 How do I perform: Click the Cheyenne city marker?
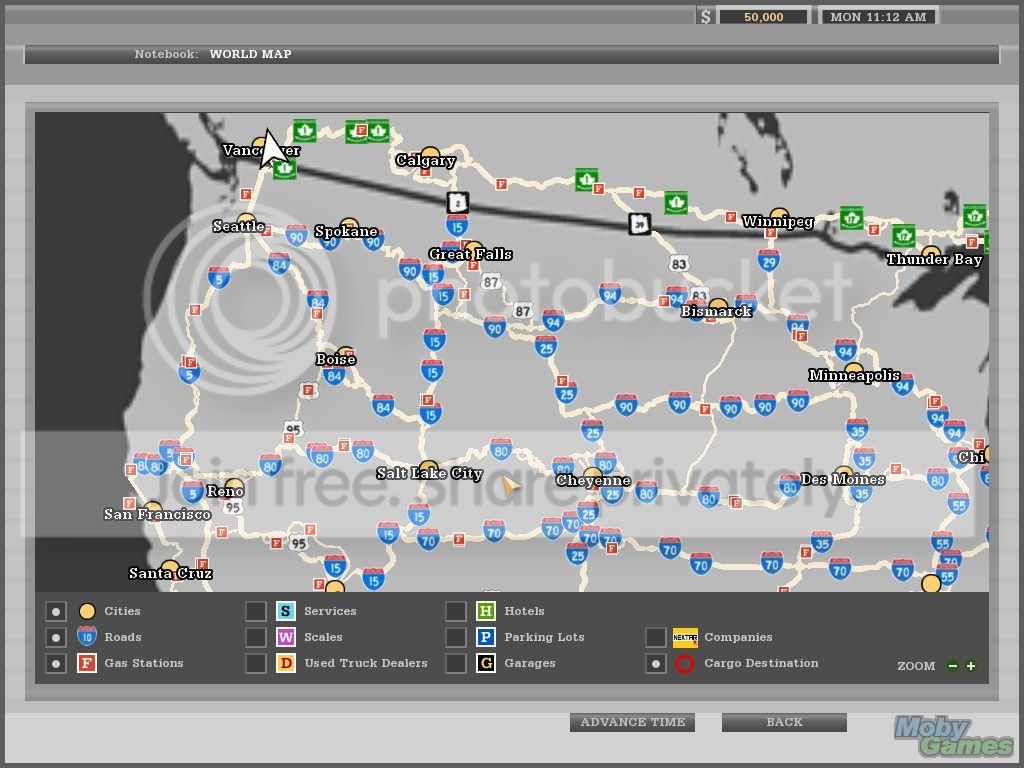pos(593,475)
